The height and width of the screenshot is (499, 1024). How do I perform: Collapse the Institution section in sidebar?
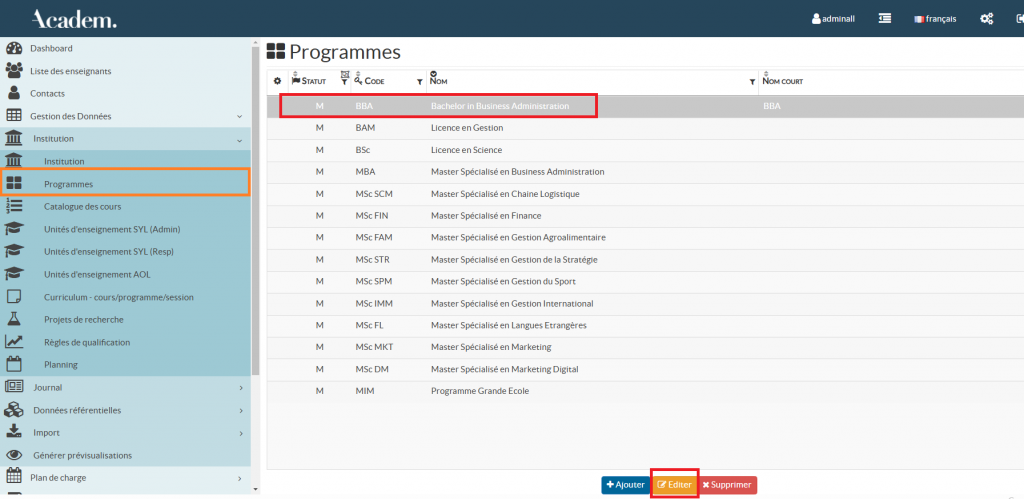pos(239,139)
